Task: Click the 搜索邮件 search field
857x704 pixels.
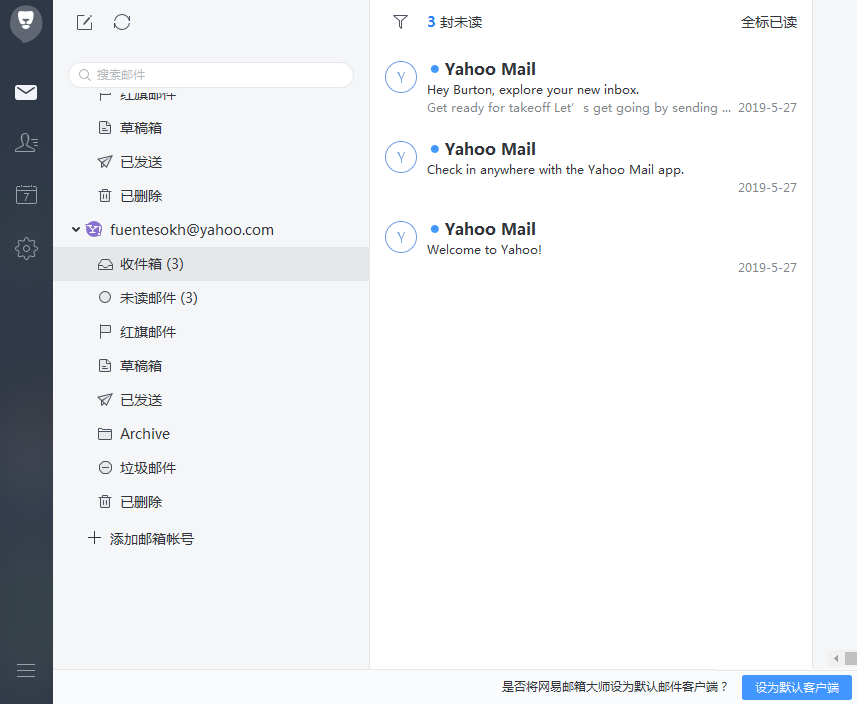Action: coord(211,75)
